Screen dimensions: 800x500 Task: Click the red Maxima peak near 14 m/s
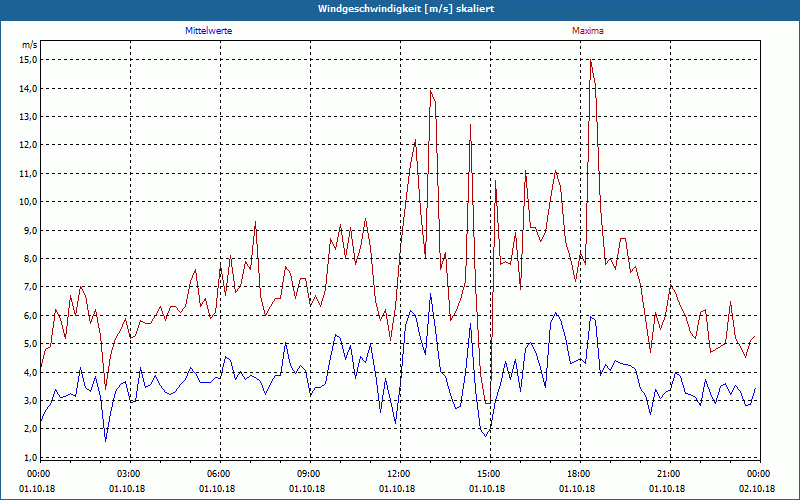coord(431,91)
